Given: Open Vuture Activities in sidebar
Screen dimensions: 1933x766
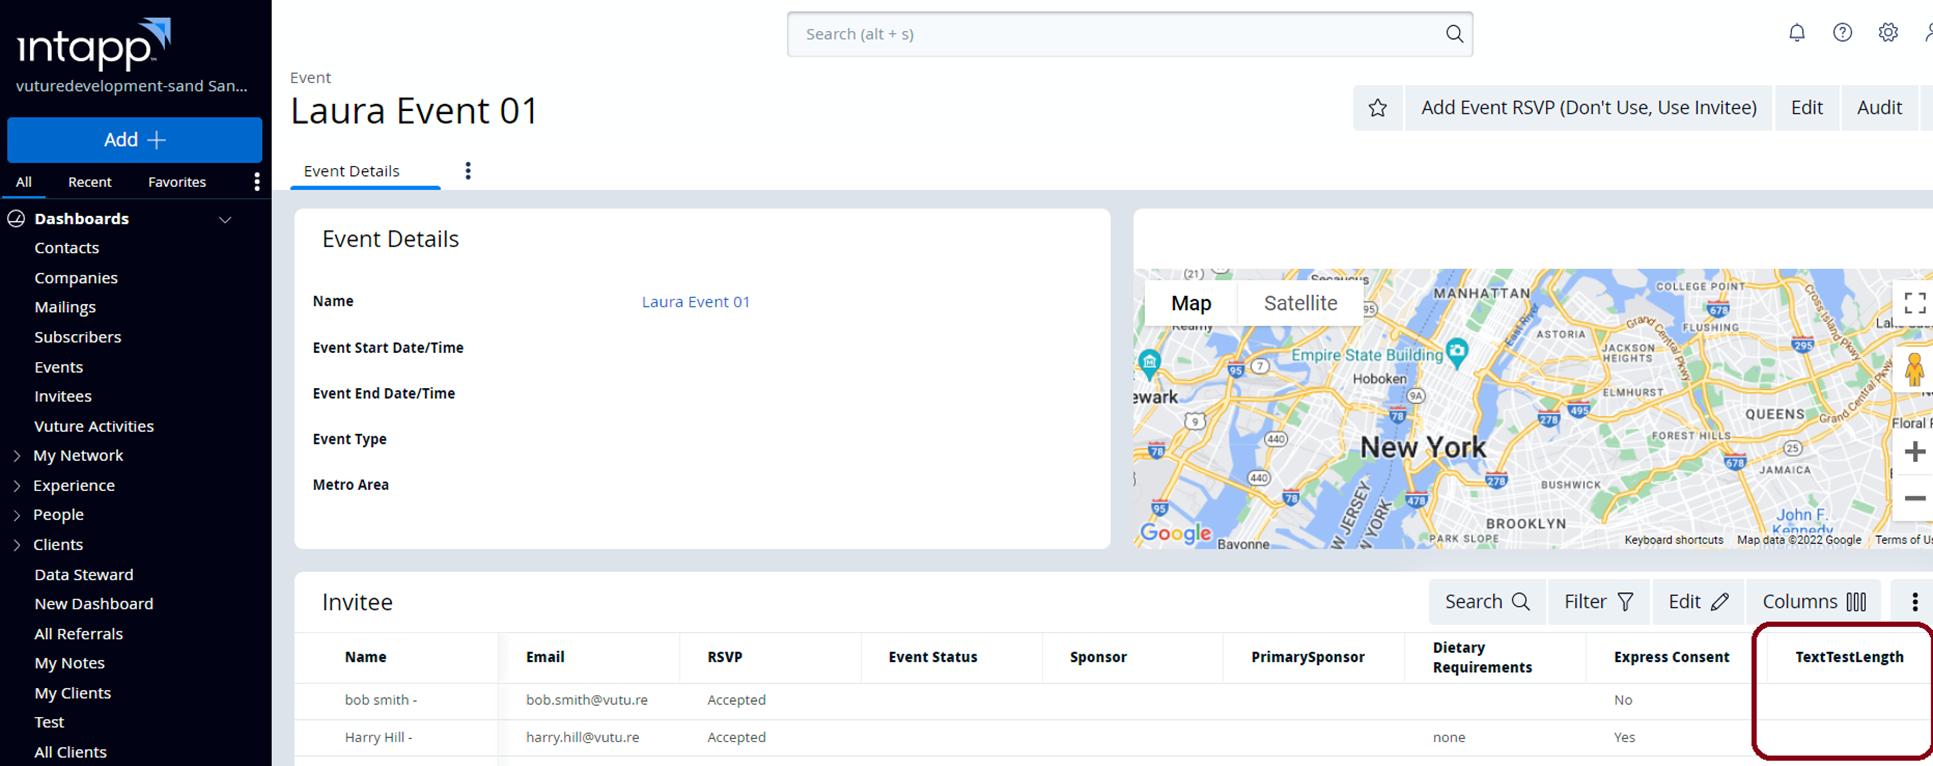Looking at the screenshot, I should click(x=94, y=426).
